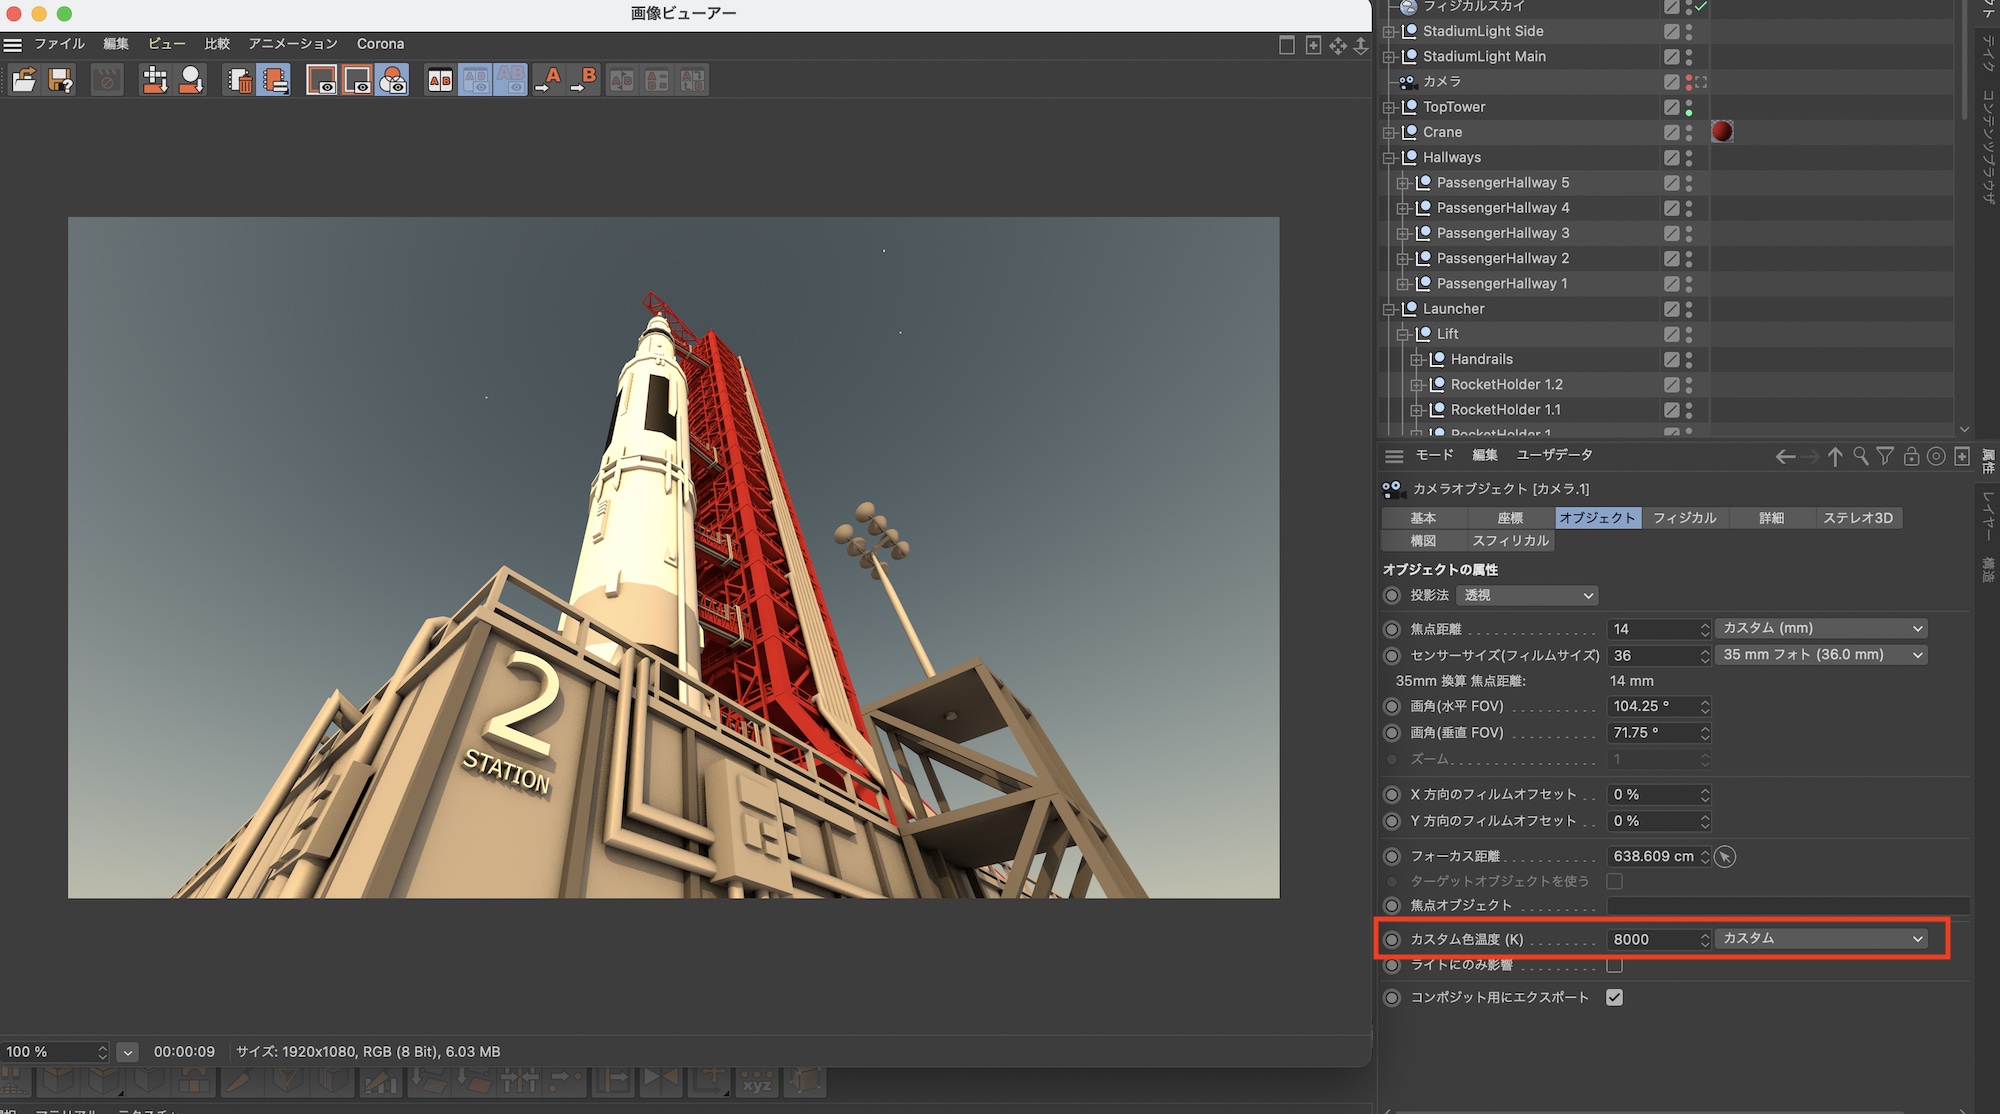Image resolution: width=2000 pixels, height=1114 pixels.
Task: Click the save image floppy icon
Action: pyautogui.click(x=60, y=80)
